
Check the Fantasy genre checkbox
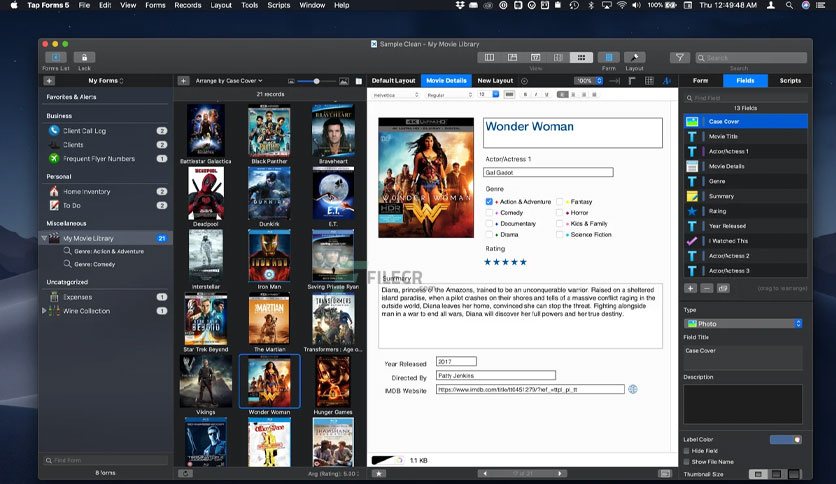pos(559,201)
